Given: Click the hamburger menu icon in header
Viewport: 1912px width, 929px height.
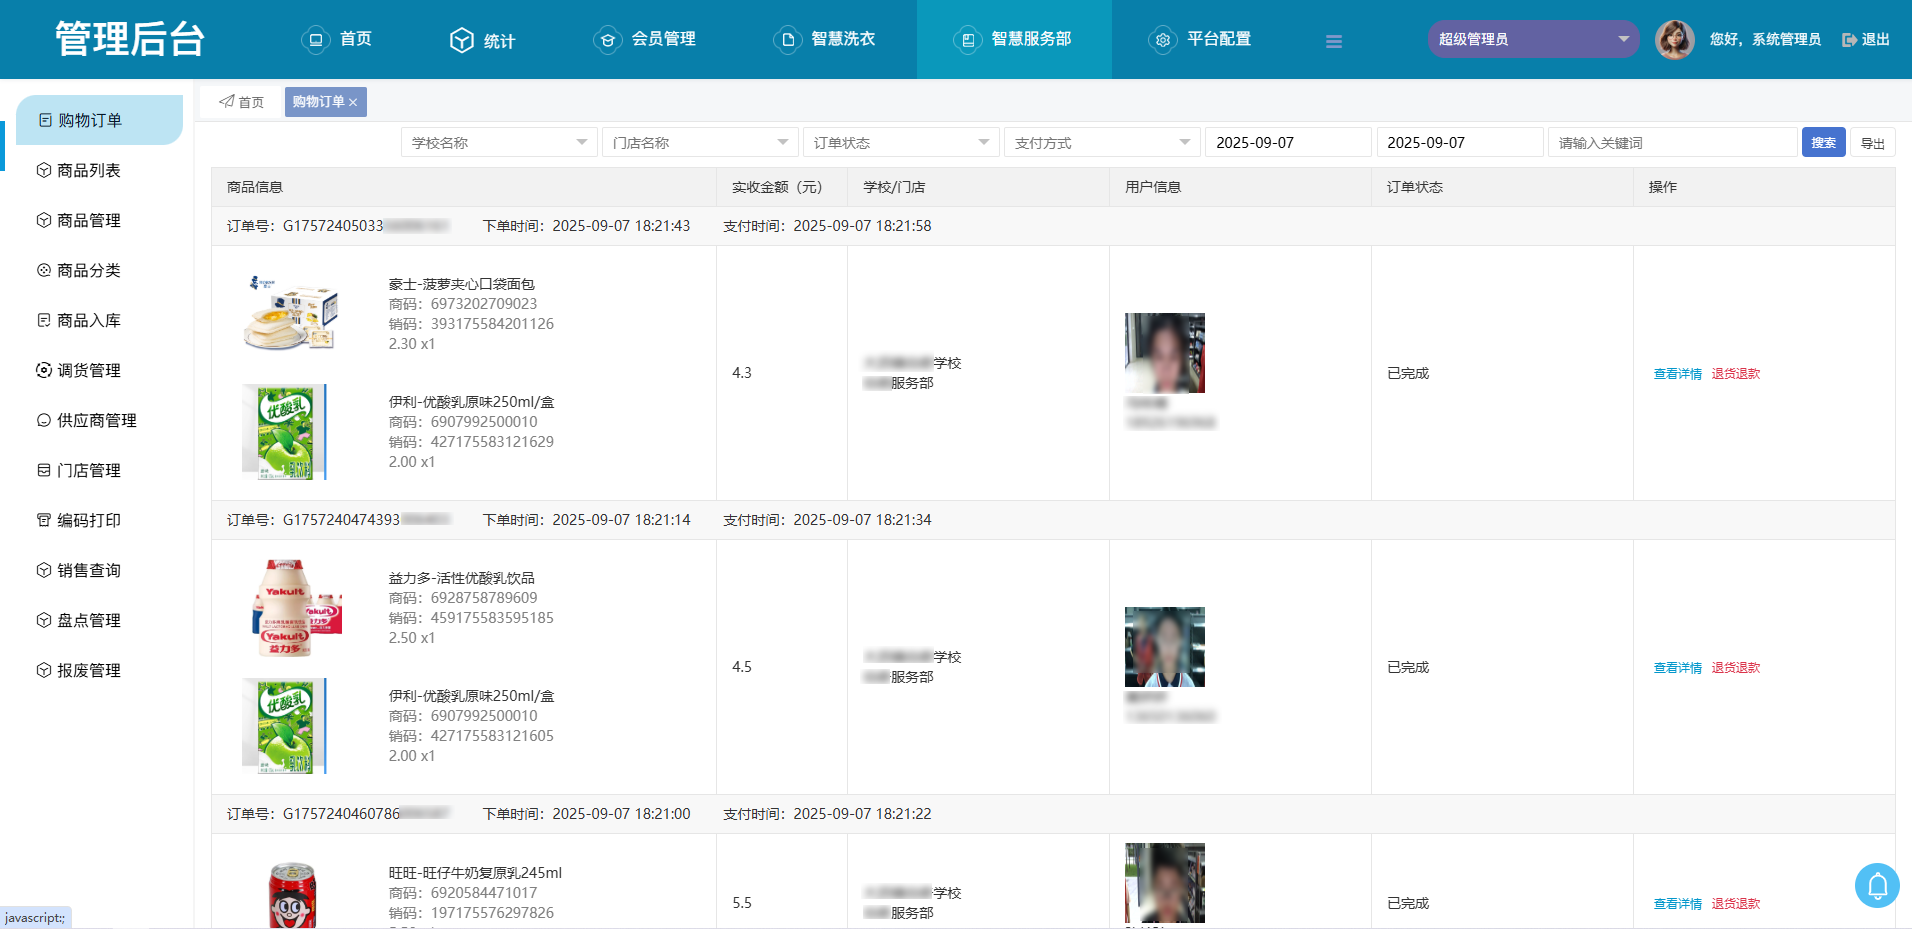Looking at the screenshot, I should point(1333,41).
